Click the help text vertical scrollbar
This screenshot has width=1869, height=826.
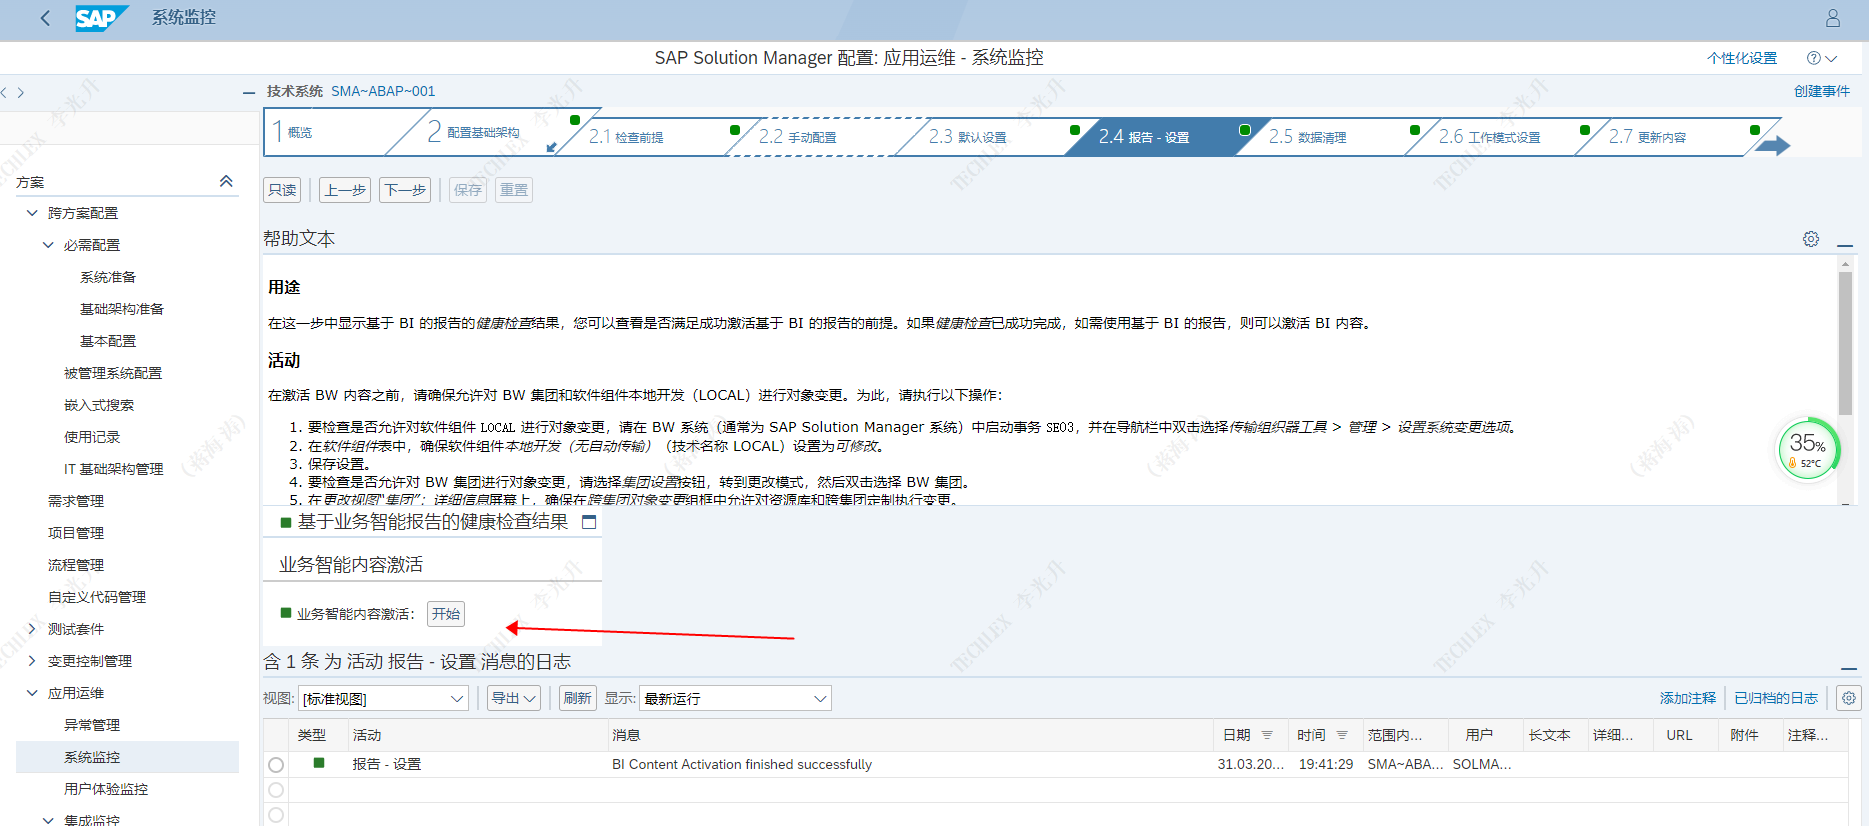[1845, 343]
